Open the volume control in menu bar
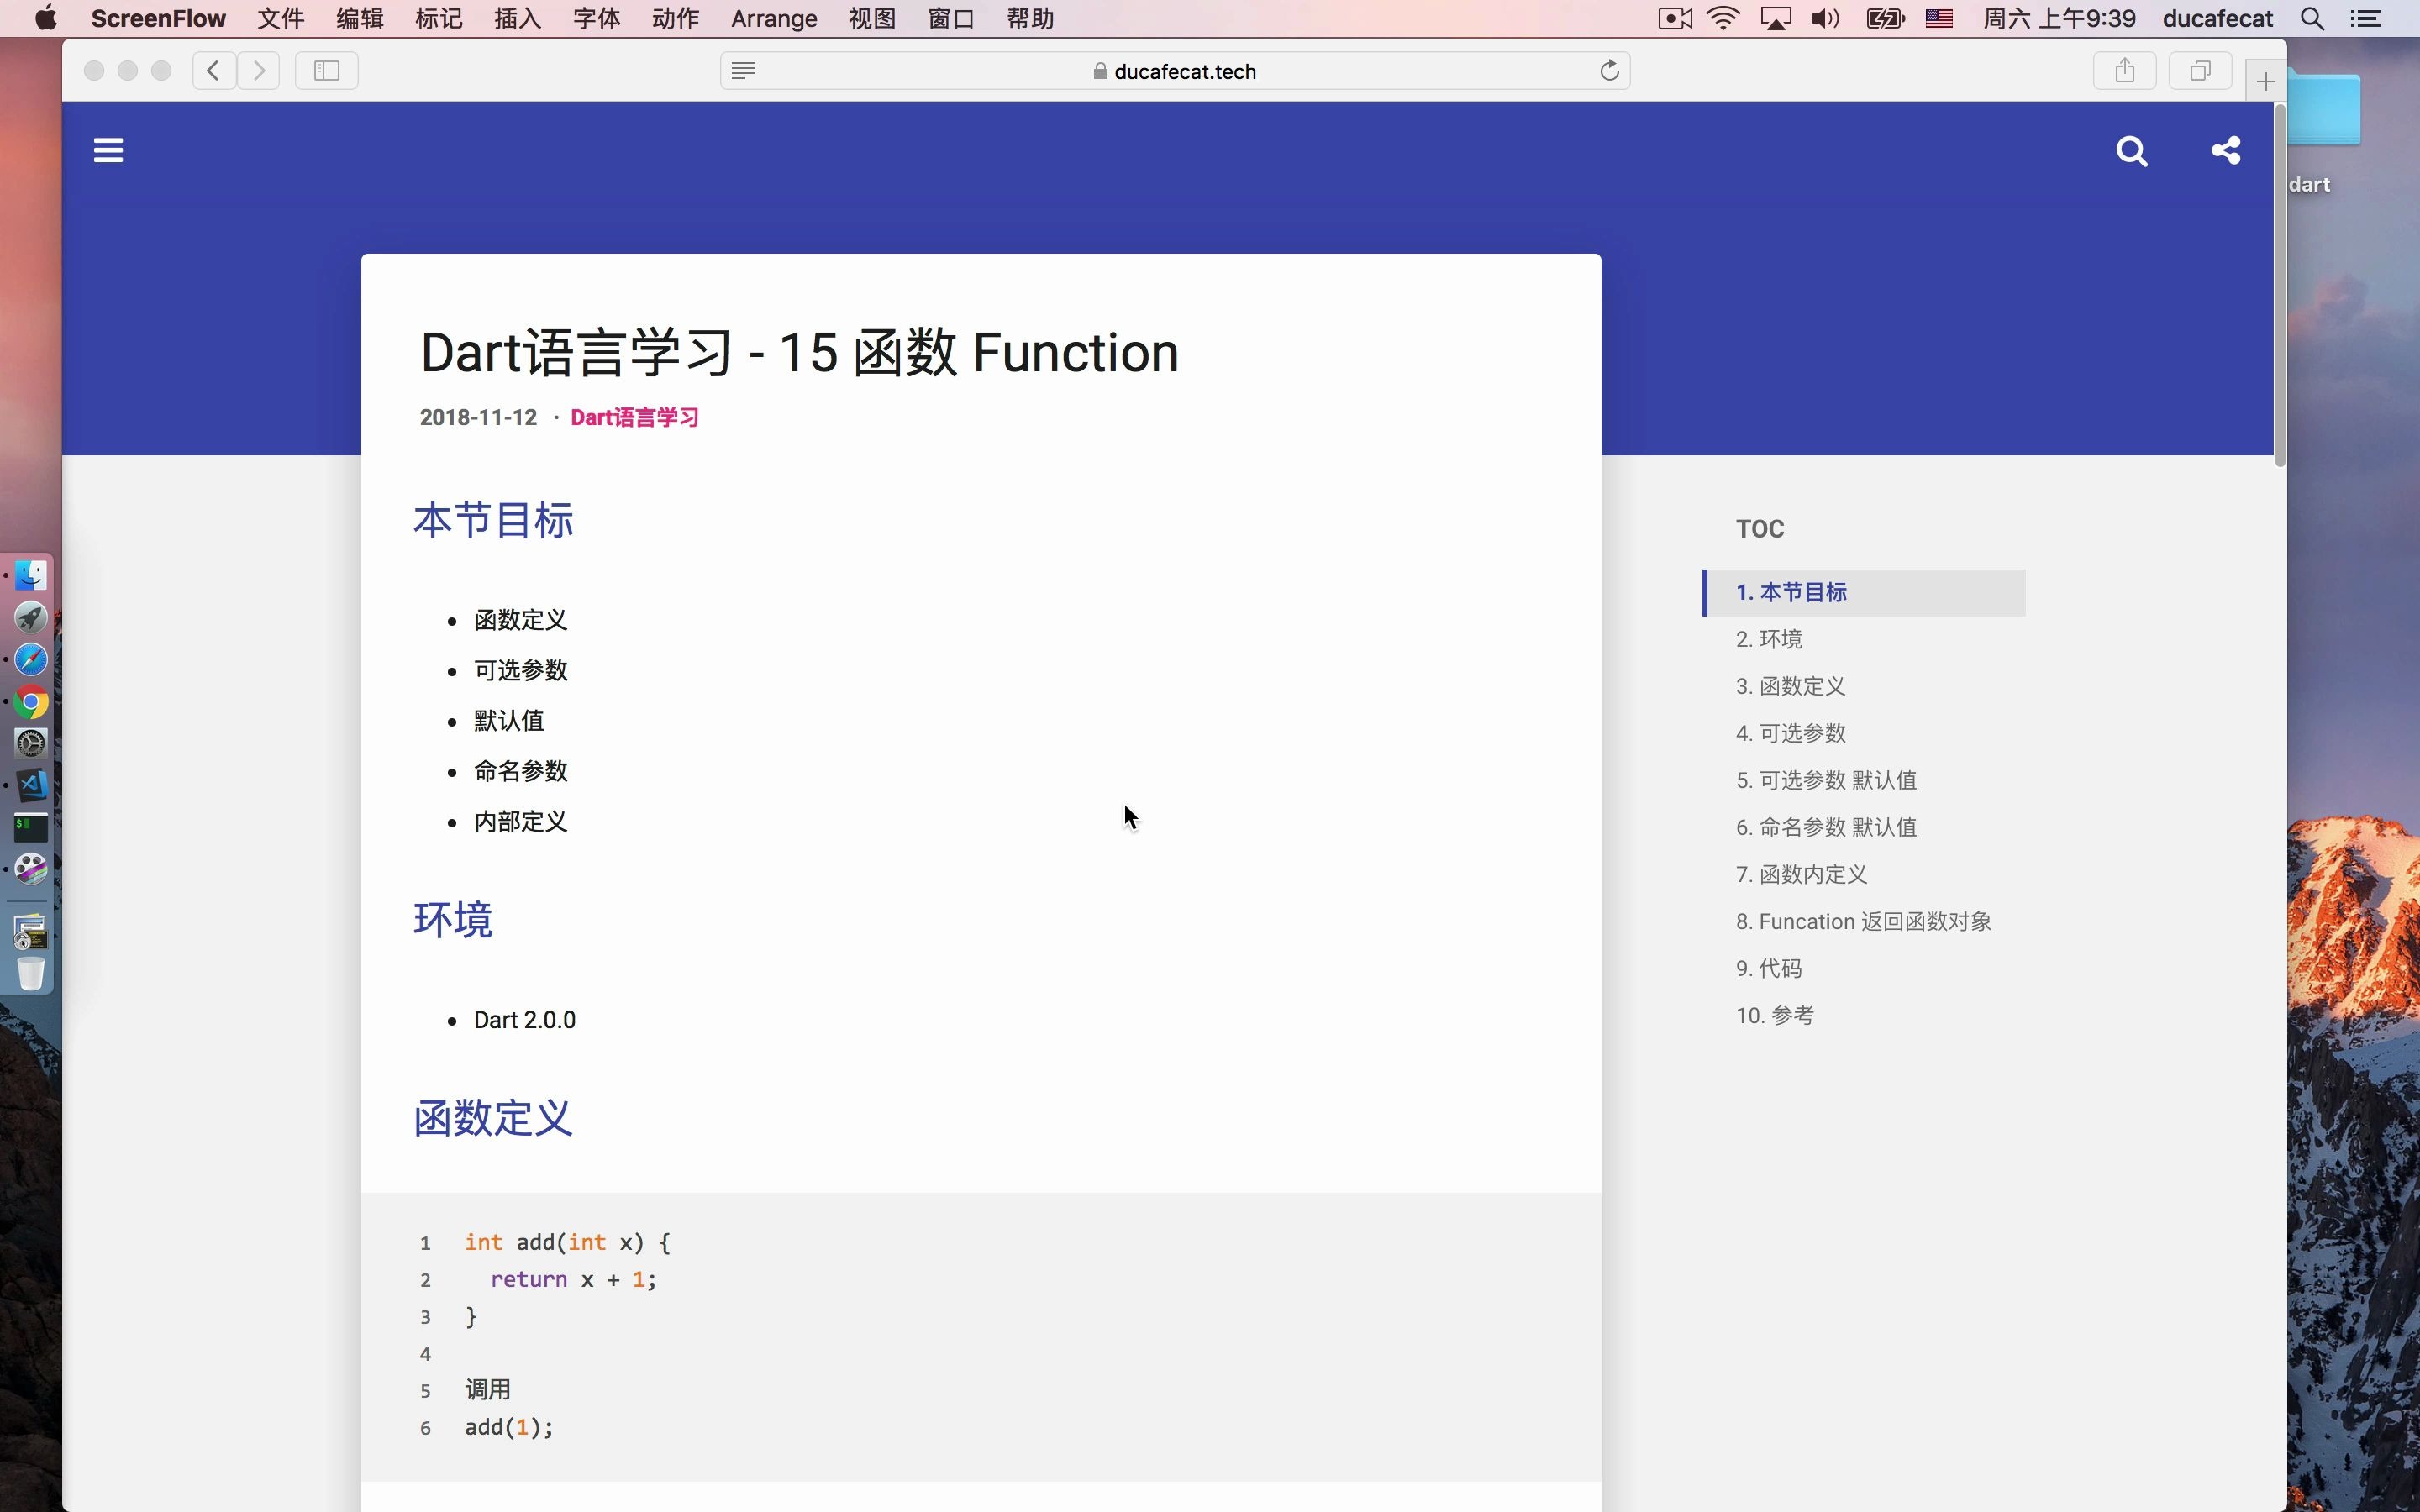 (1824, 19)
